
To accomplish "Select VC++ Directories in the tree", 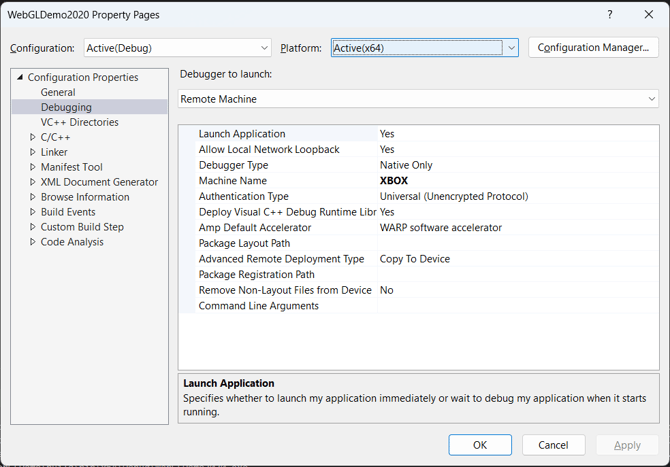I will click(79, 122).
